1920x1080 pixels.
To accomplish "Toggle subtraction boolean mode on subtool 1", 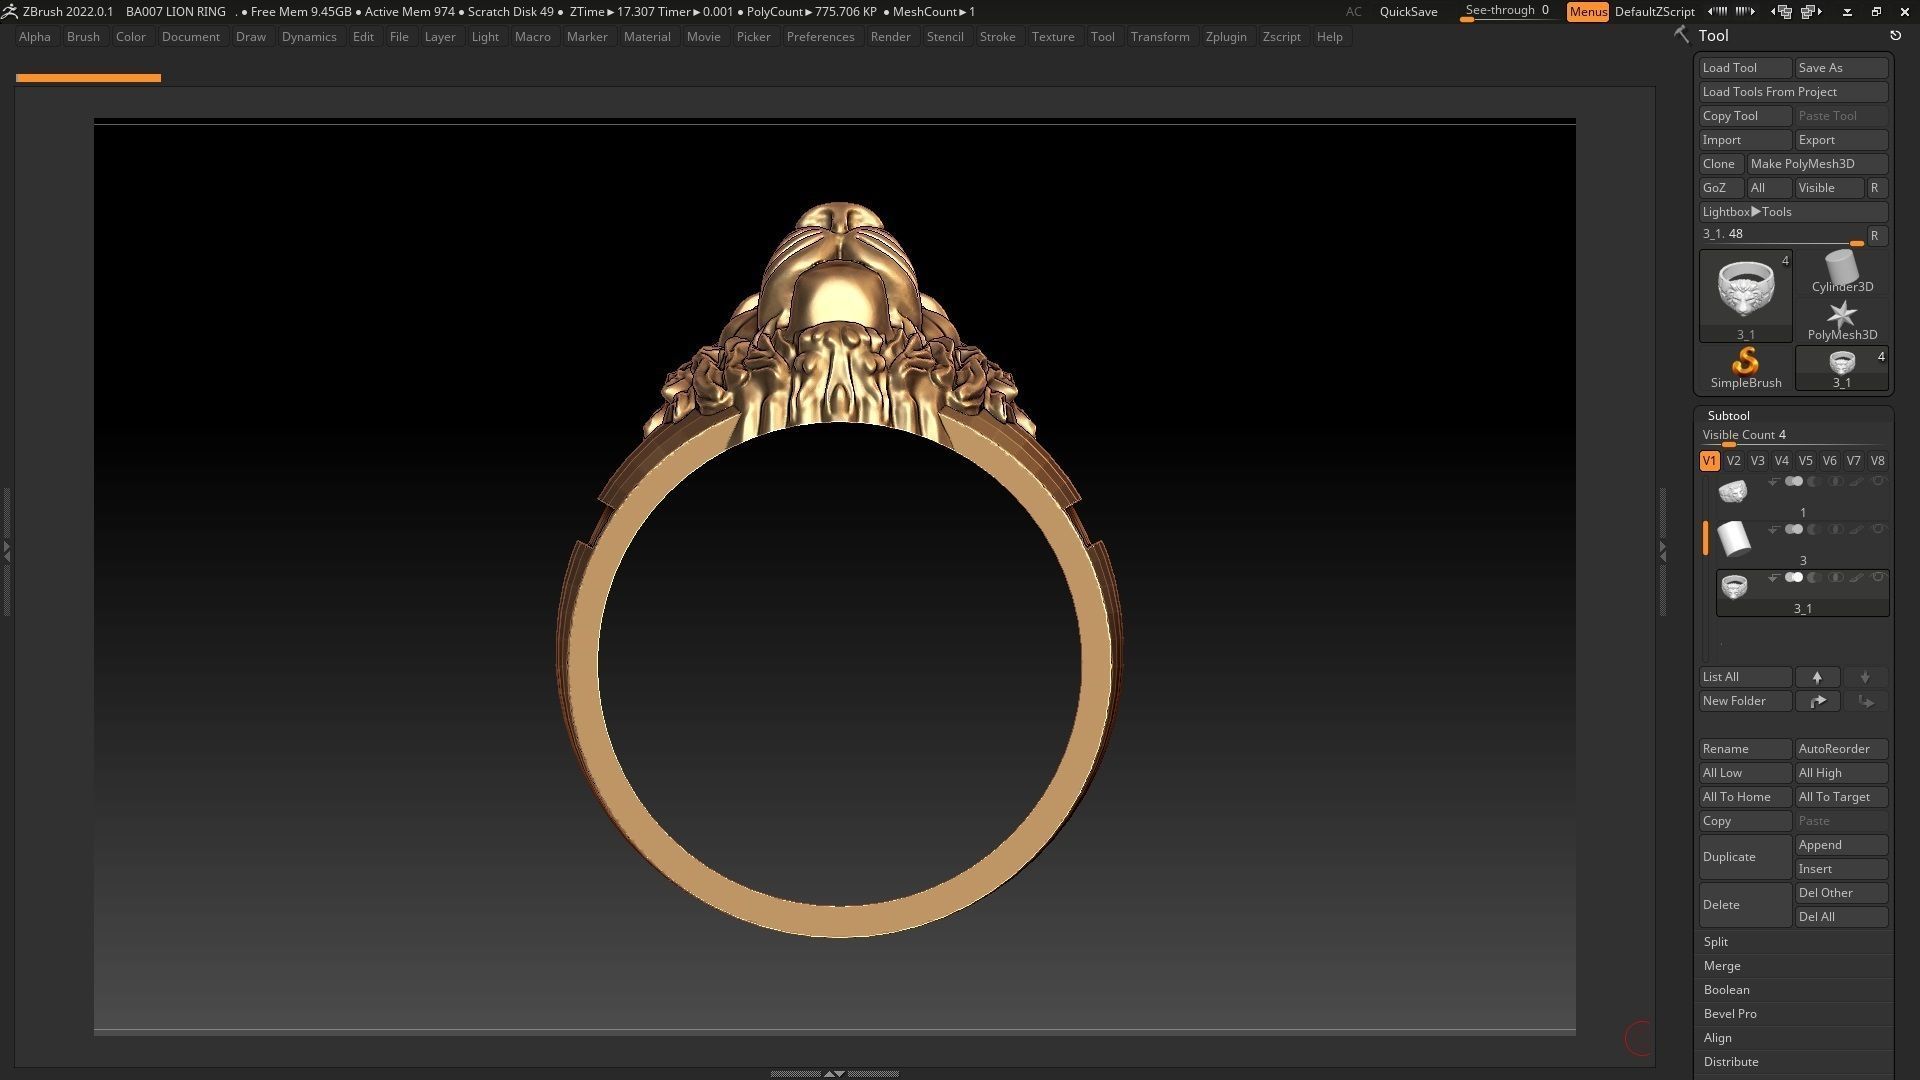I will point(1814,482).
